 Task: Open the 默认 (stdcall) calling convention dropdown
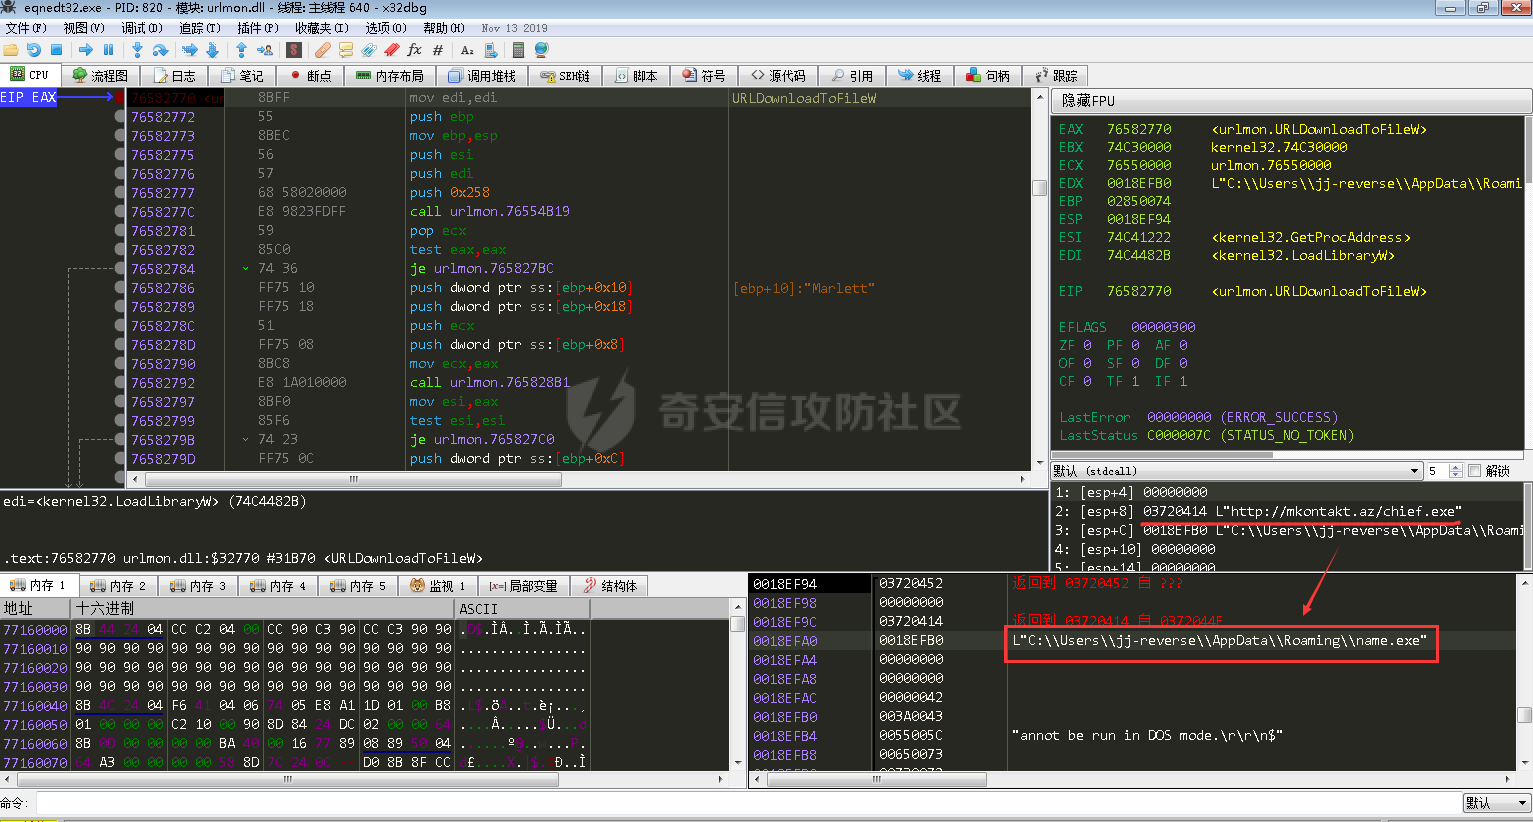click(1237, 471)
